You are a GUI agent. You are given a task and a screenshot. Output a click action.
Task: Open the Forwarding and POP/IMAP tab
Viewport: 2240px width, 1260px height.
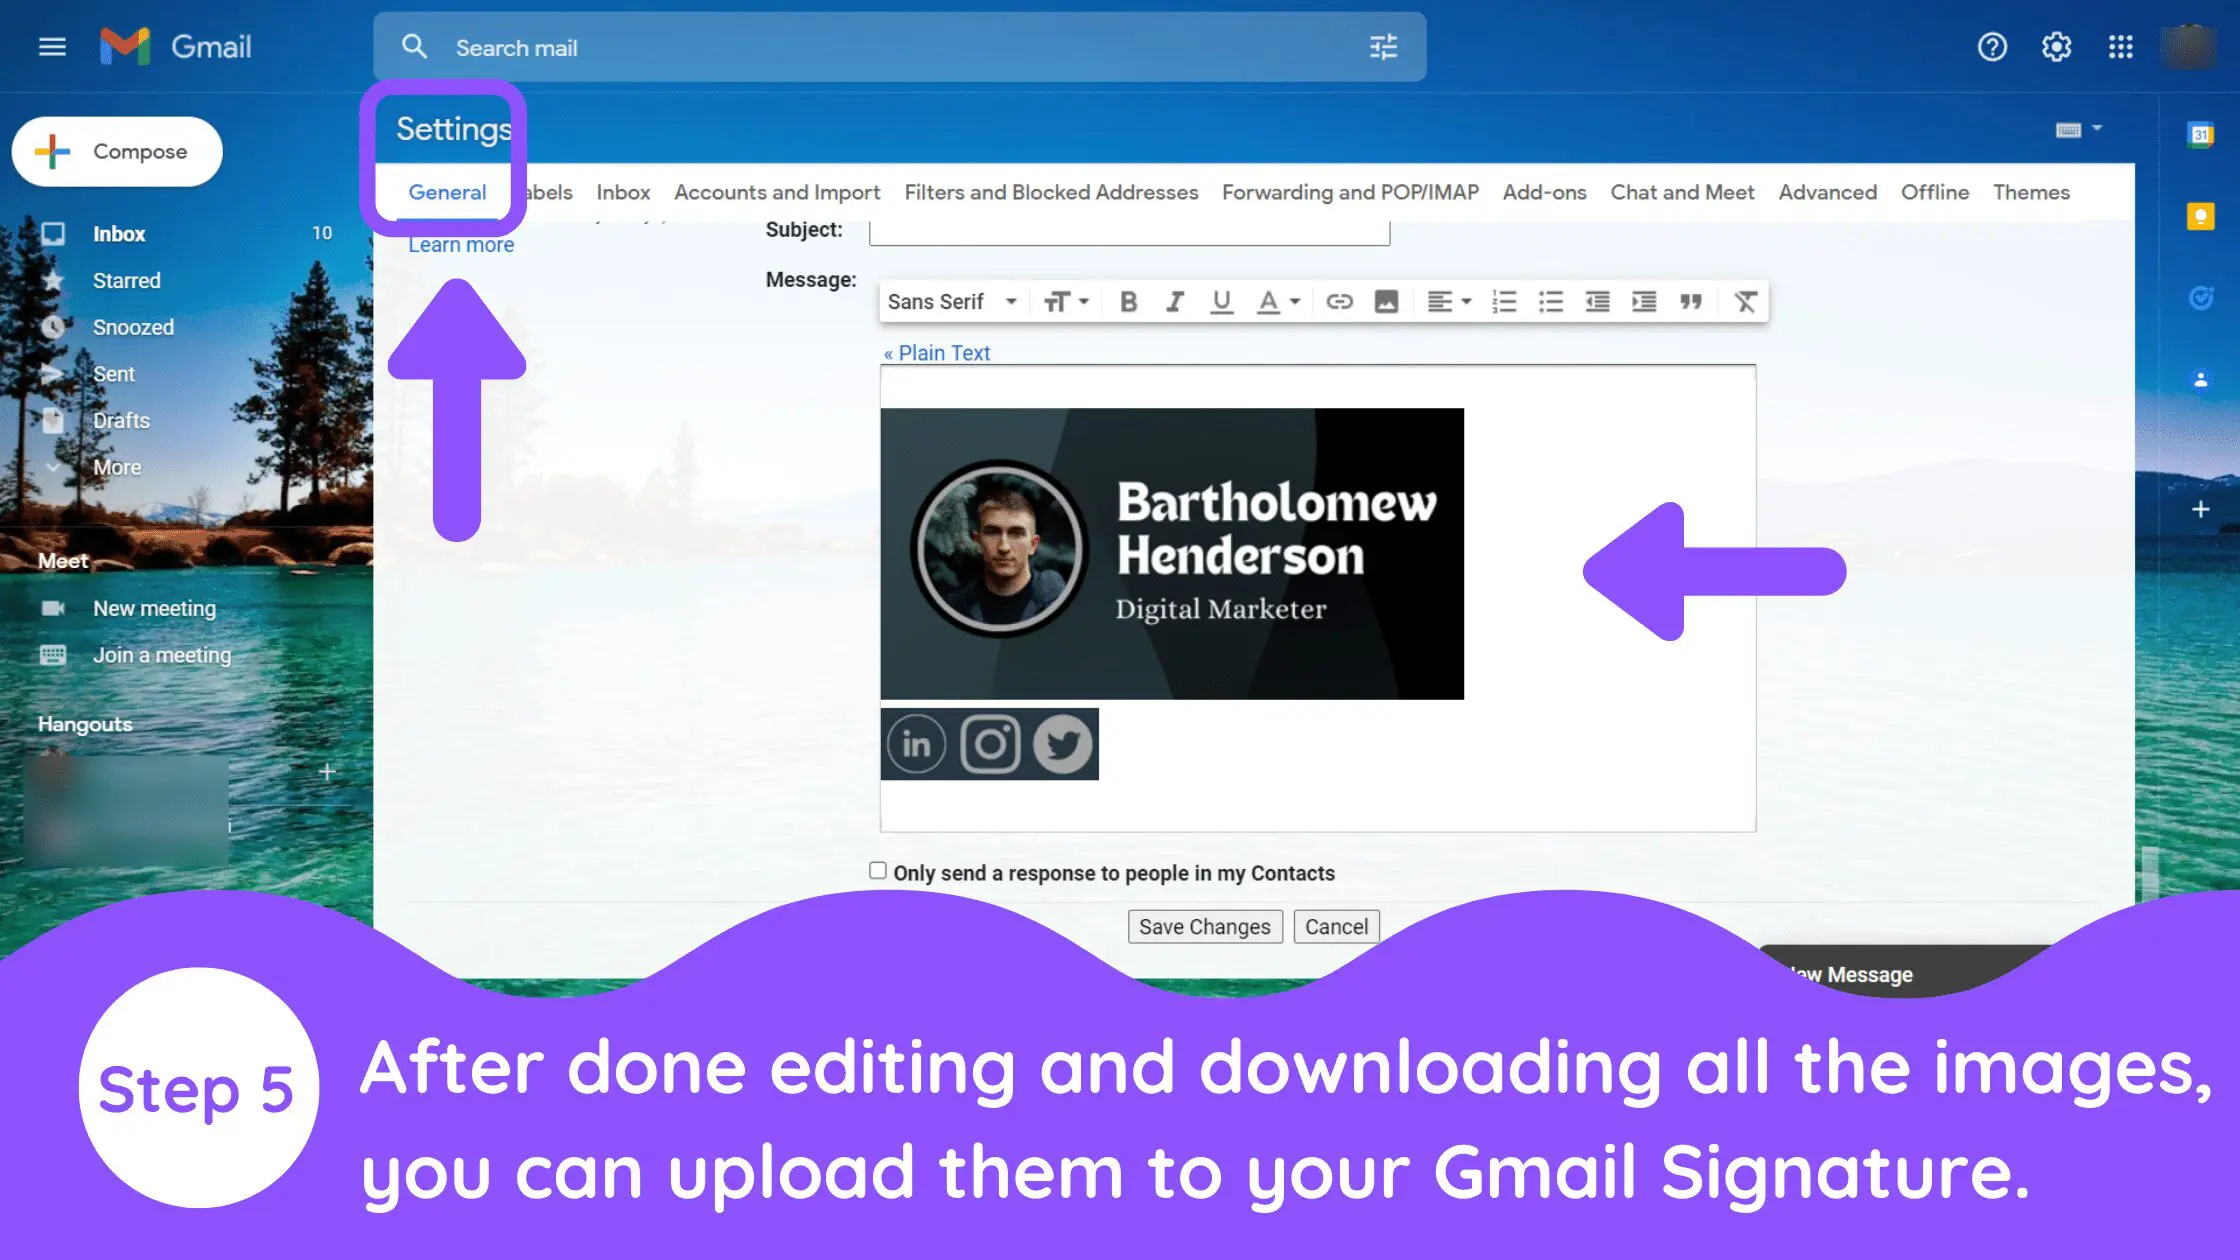click(x=1349, y=191)
